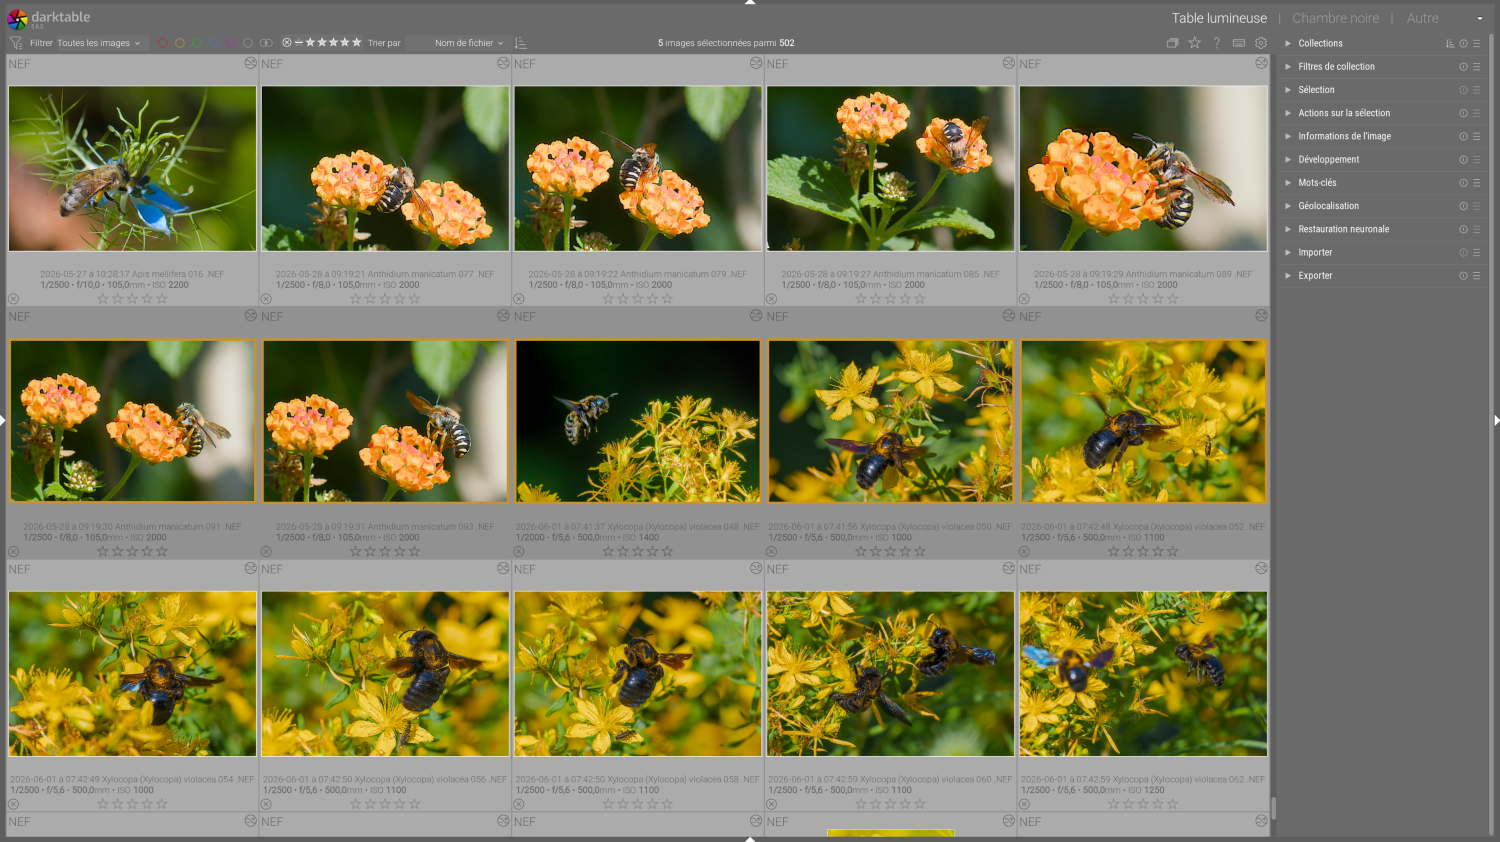Toggle the color label inclusion filter icon
Image resolution: width=1500 pixels, height=842 pixels.
pyautogui.click(x=266, y=43)
